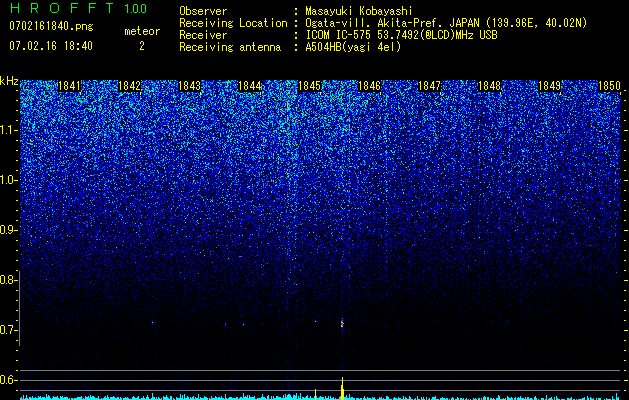Click the 1845 time marker

click(310, 86)
